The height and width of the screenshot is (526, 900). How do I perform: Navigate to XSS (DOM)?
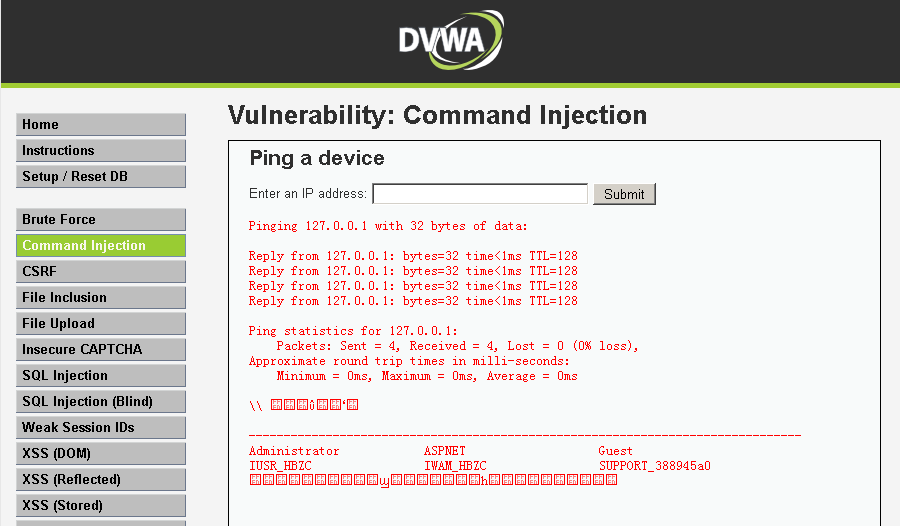[x=100, y=454]
